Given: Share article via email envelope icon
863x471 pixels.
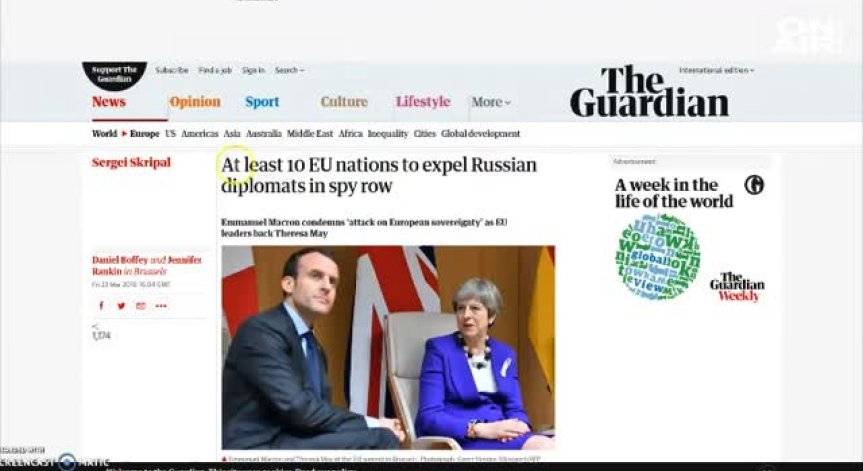Looking at the screenshot, I should 141,306.
